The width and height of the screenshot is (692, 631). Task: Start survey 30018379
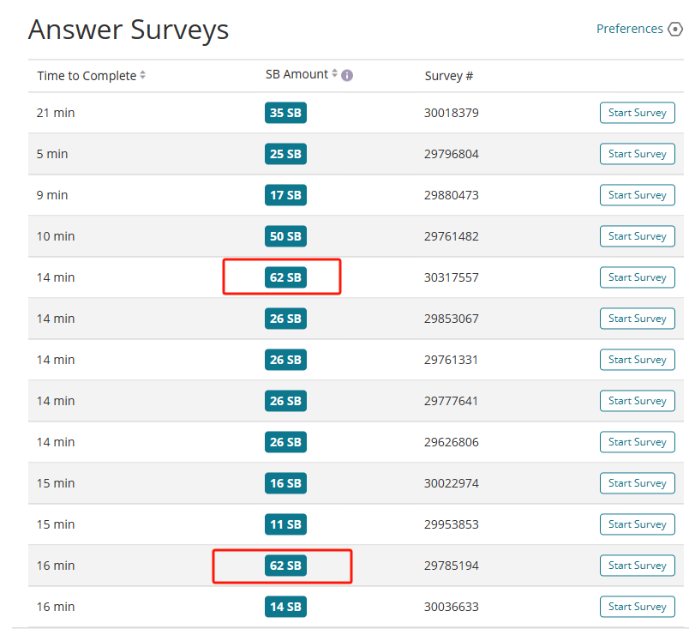point(637,113)
